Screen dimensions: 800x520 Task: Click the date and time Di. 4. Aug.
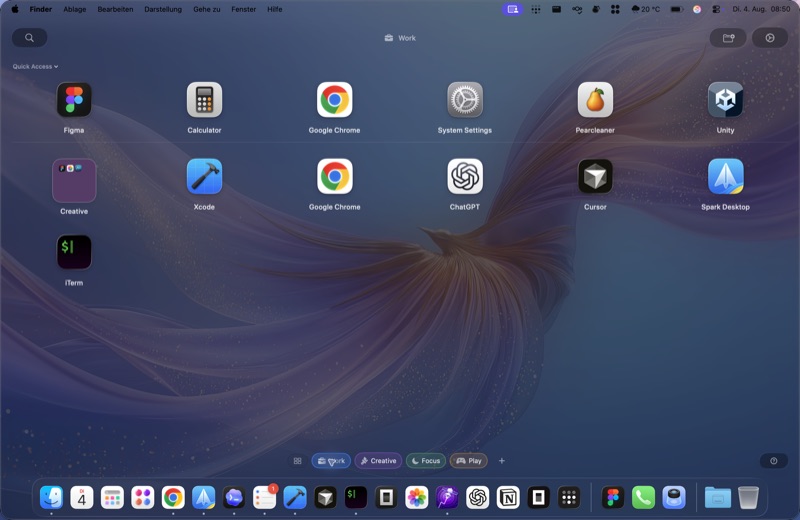[x=761, y=9]
